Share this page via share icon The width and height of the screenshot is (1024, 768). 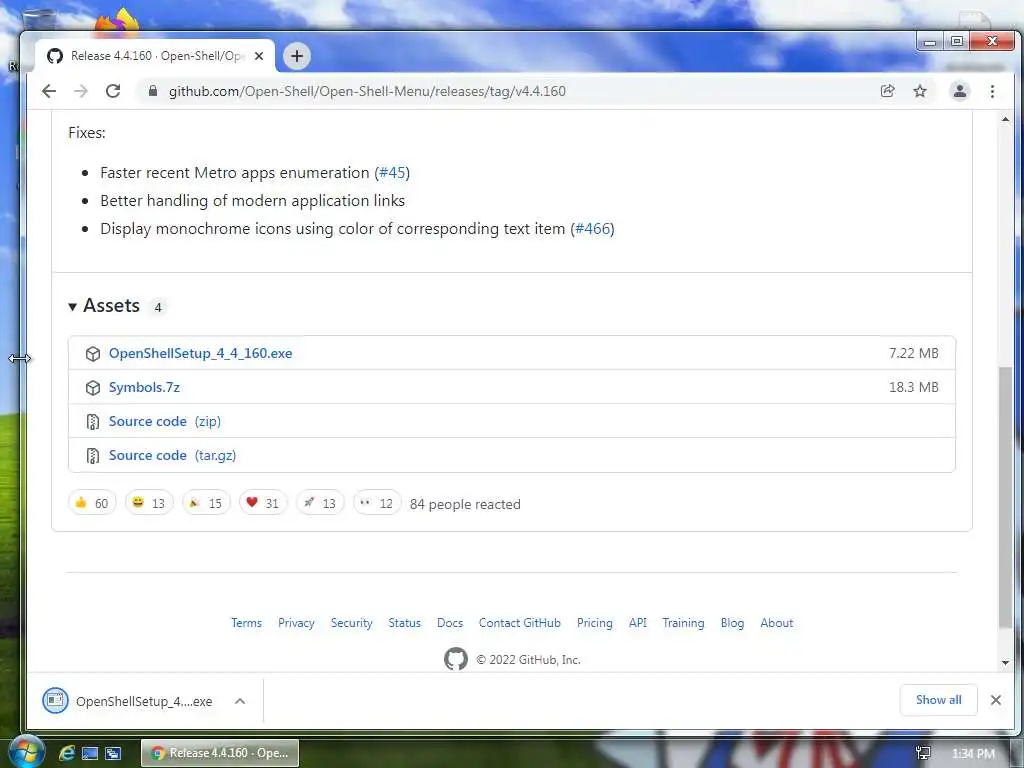[x=888, y=91]
